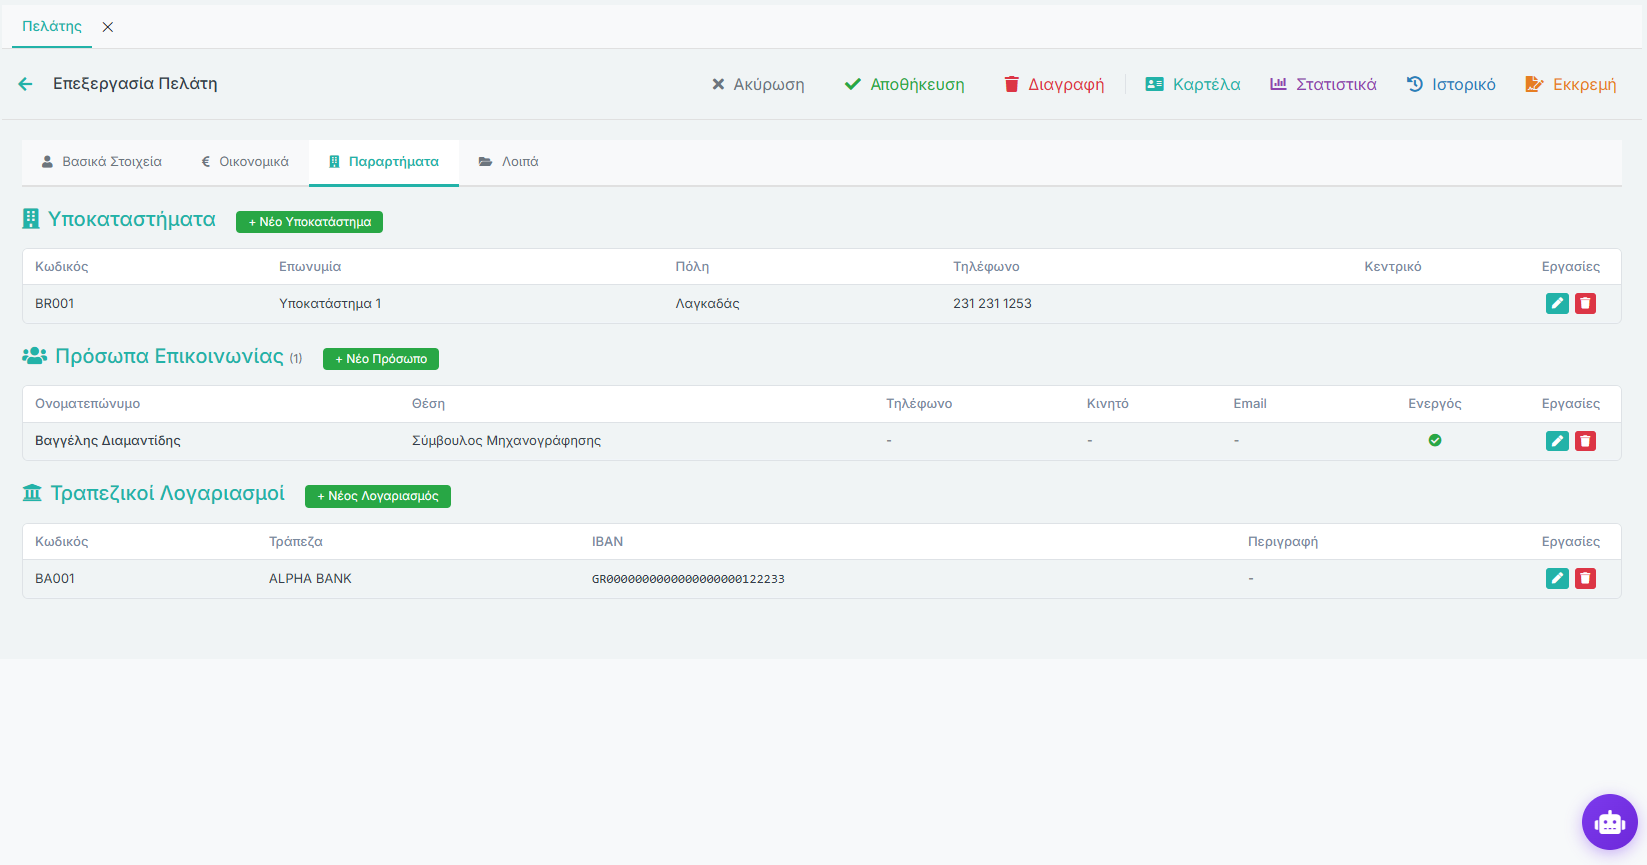Click the BR001 branch code cell
Viewport: 1647px width, 865px height.
55,304
